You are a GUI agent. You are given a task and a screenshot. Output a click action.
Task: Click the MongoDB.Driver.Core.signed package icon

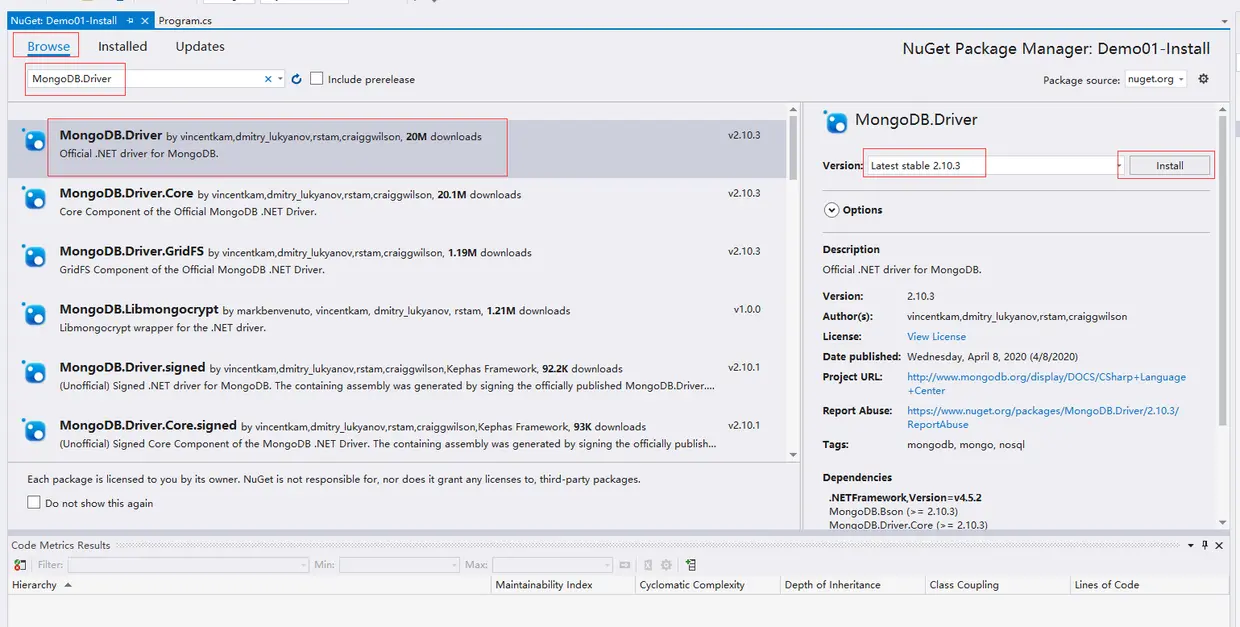(x=35, y=431)
